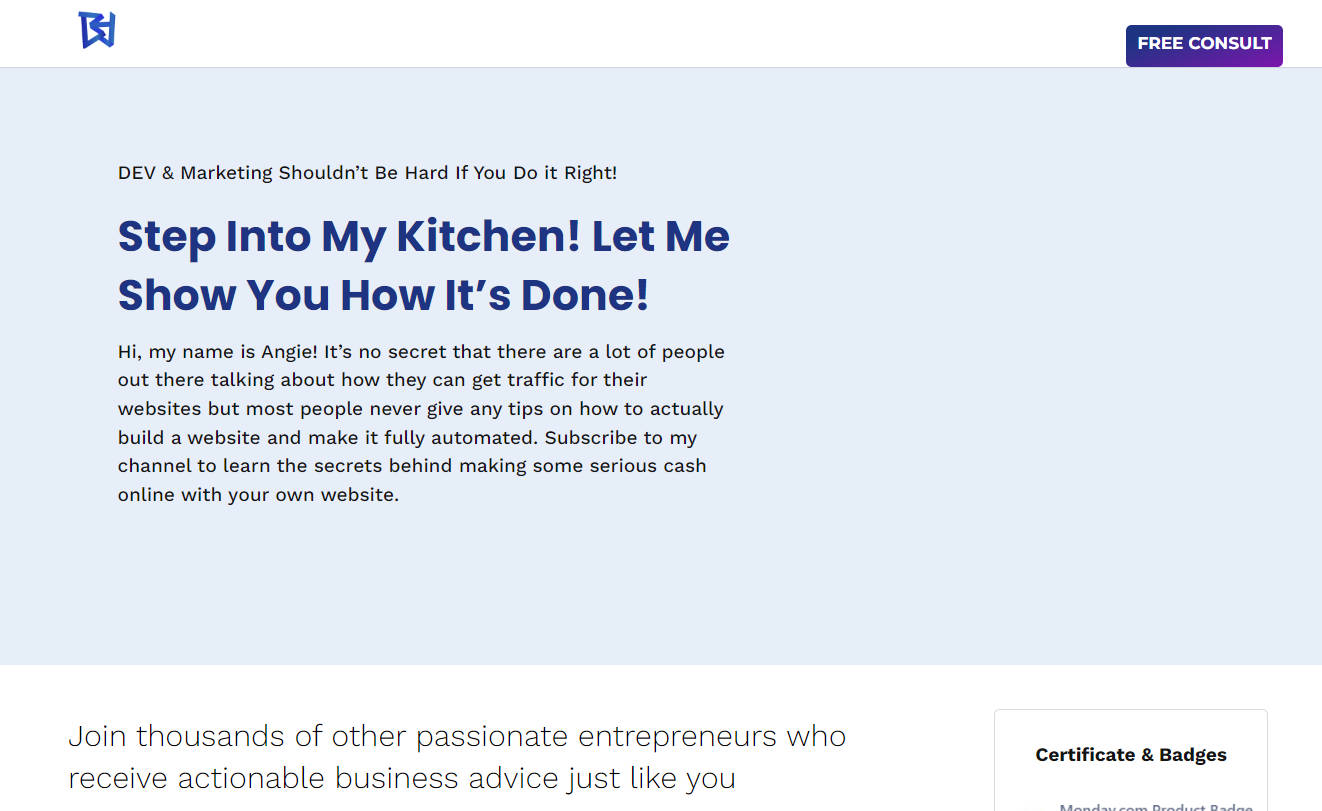This screenshot has width=1322, height=811.
Task: Click 'channel to learn the secrets' text line
Action: click(412, 466)
